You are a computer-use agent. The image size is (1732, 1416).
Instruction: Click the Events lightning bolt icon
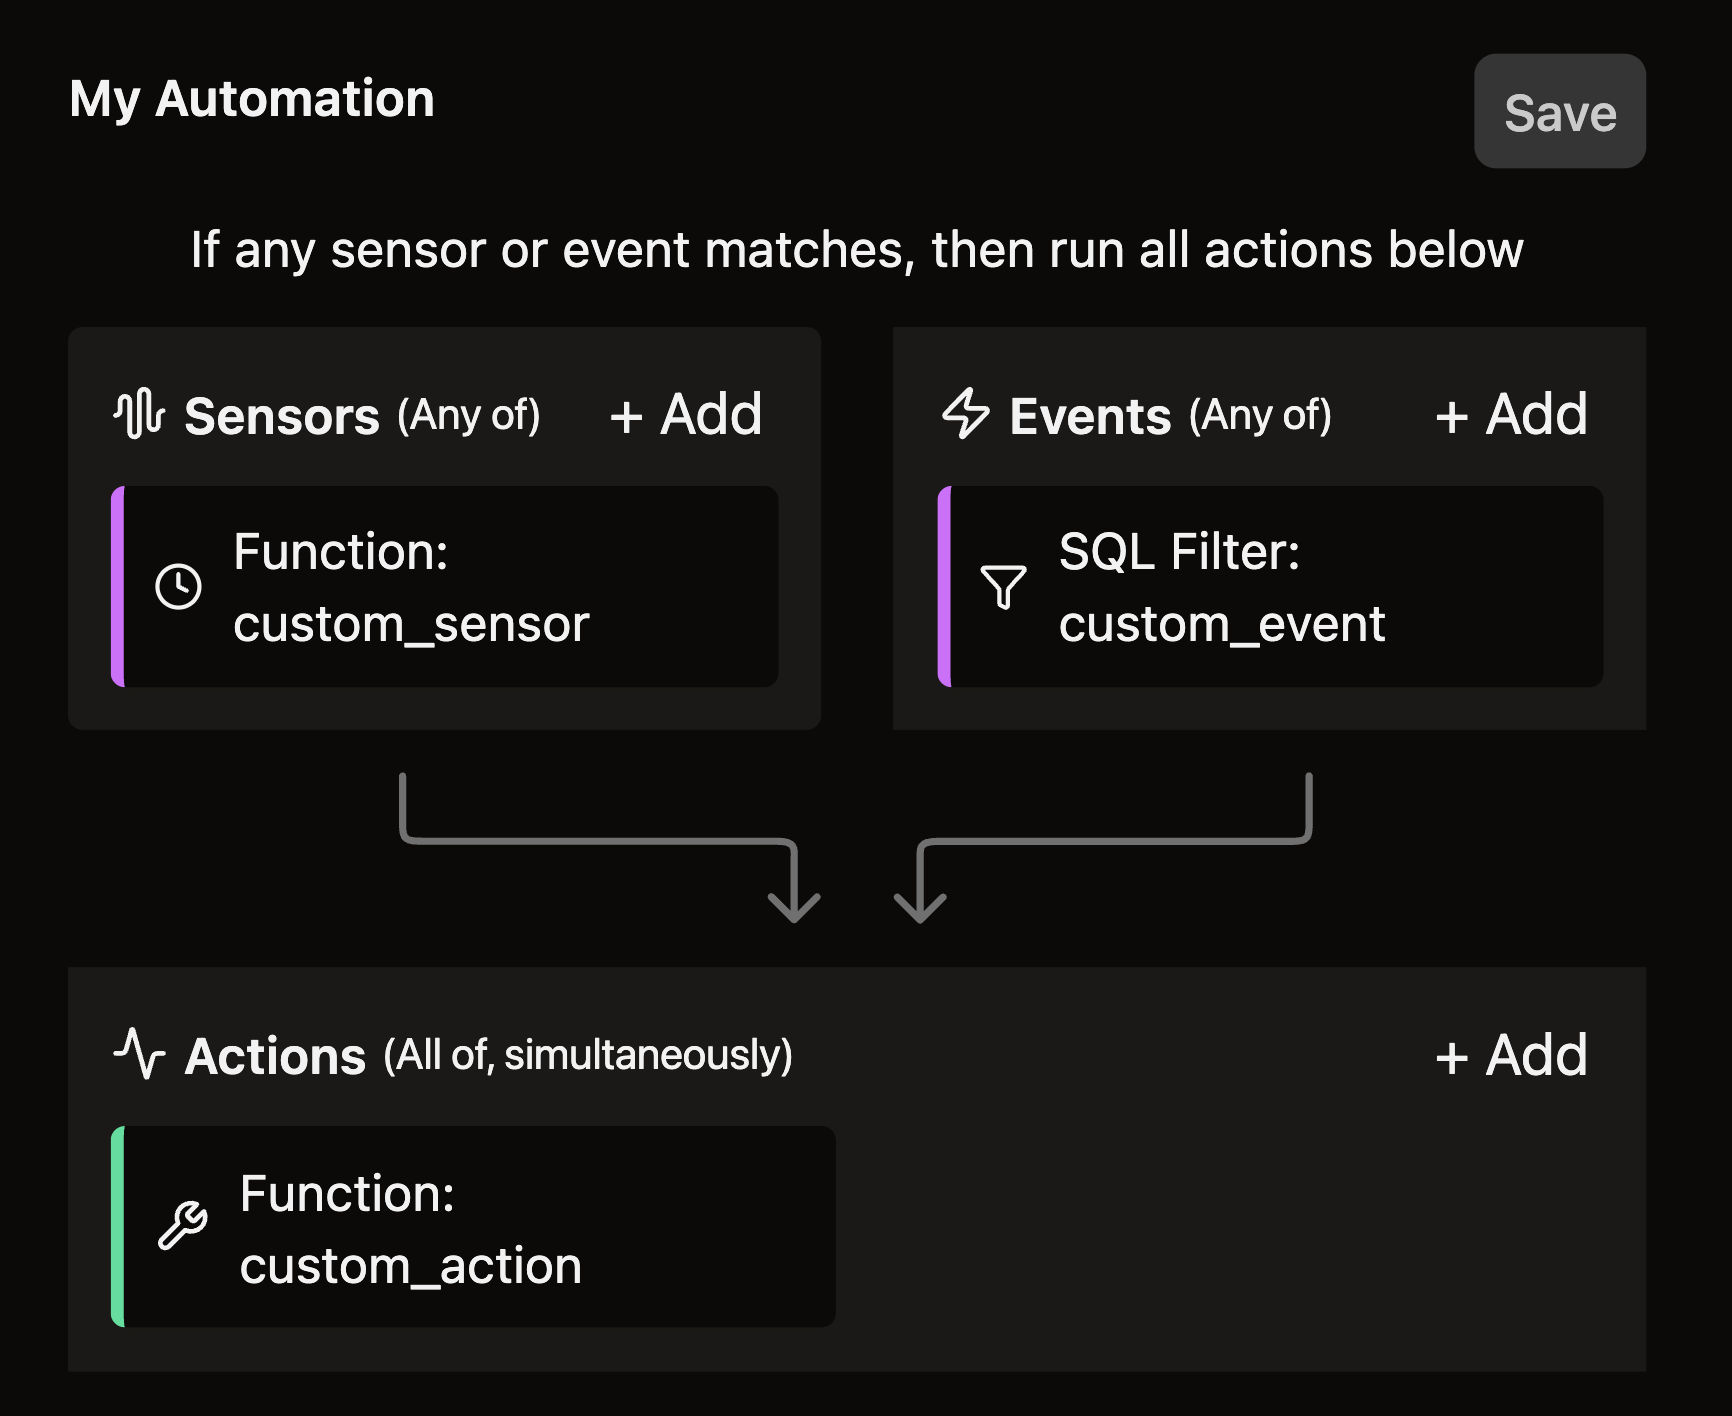(965, 414)
